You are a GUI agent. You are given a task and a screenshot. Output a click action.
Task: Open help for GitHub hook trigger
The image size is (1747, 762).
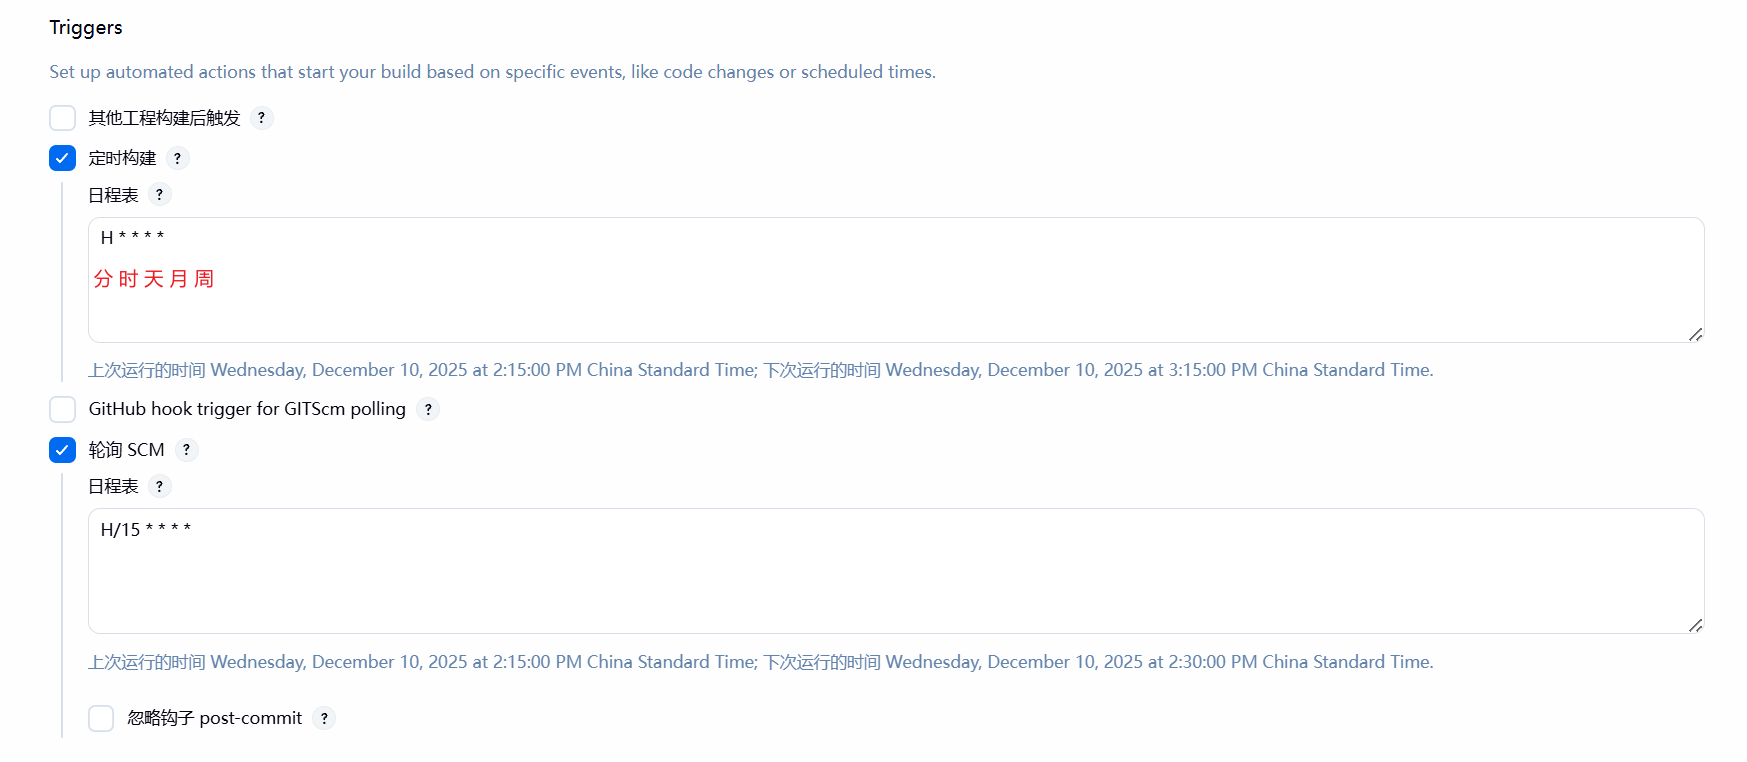tap(428, 409)
